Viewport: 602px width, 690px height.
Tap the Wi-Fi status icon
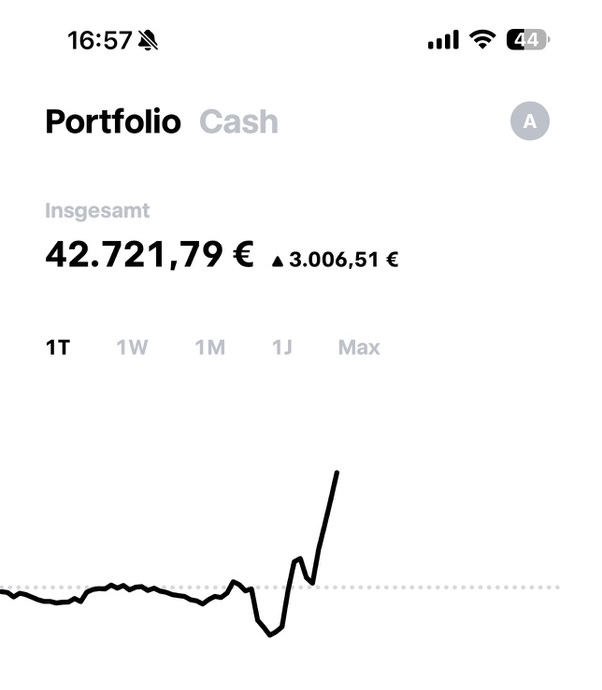click(x=483, y=40)
